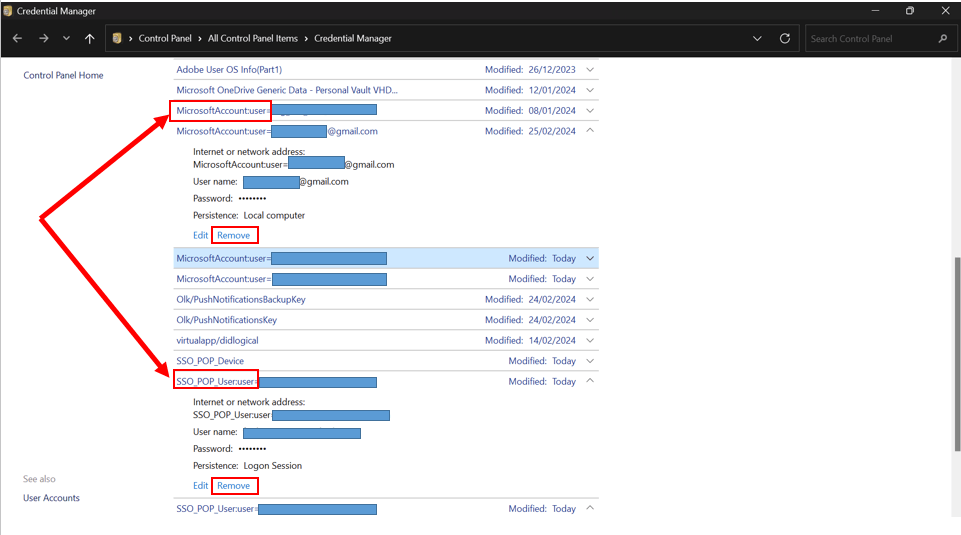Click Persistence Logon Session text
This screenshot has height=535, width=961.
point(248,466)
